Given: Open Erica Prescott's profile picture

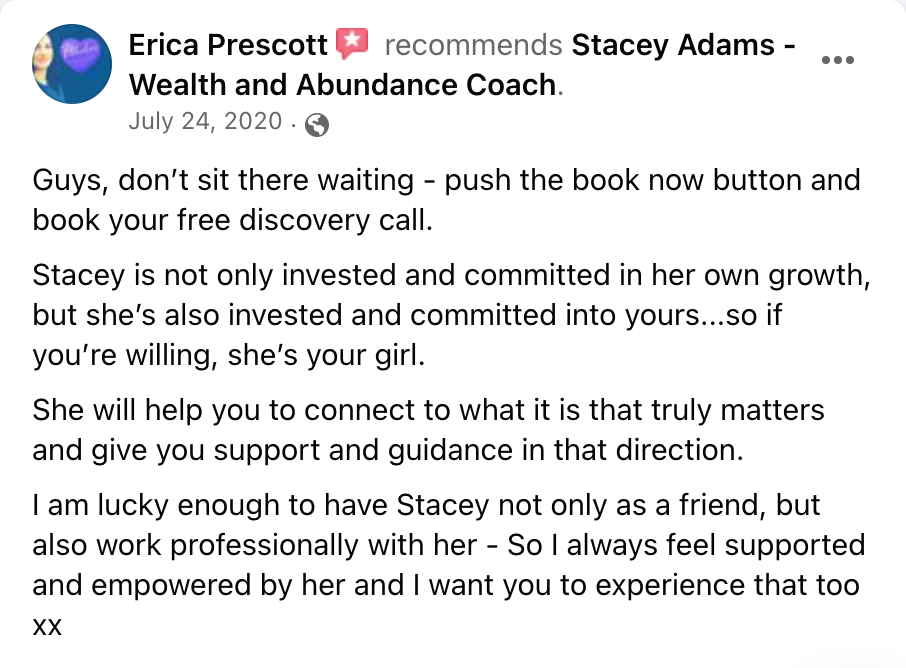Looking at the screenshot, I should [x=72, y=64].
